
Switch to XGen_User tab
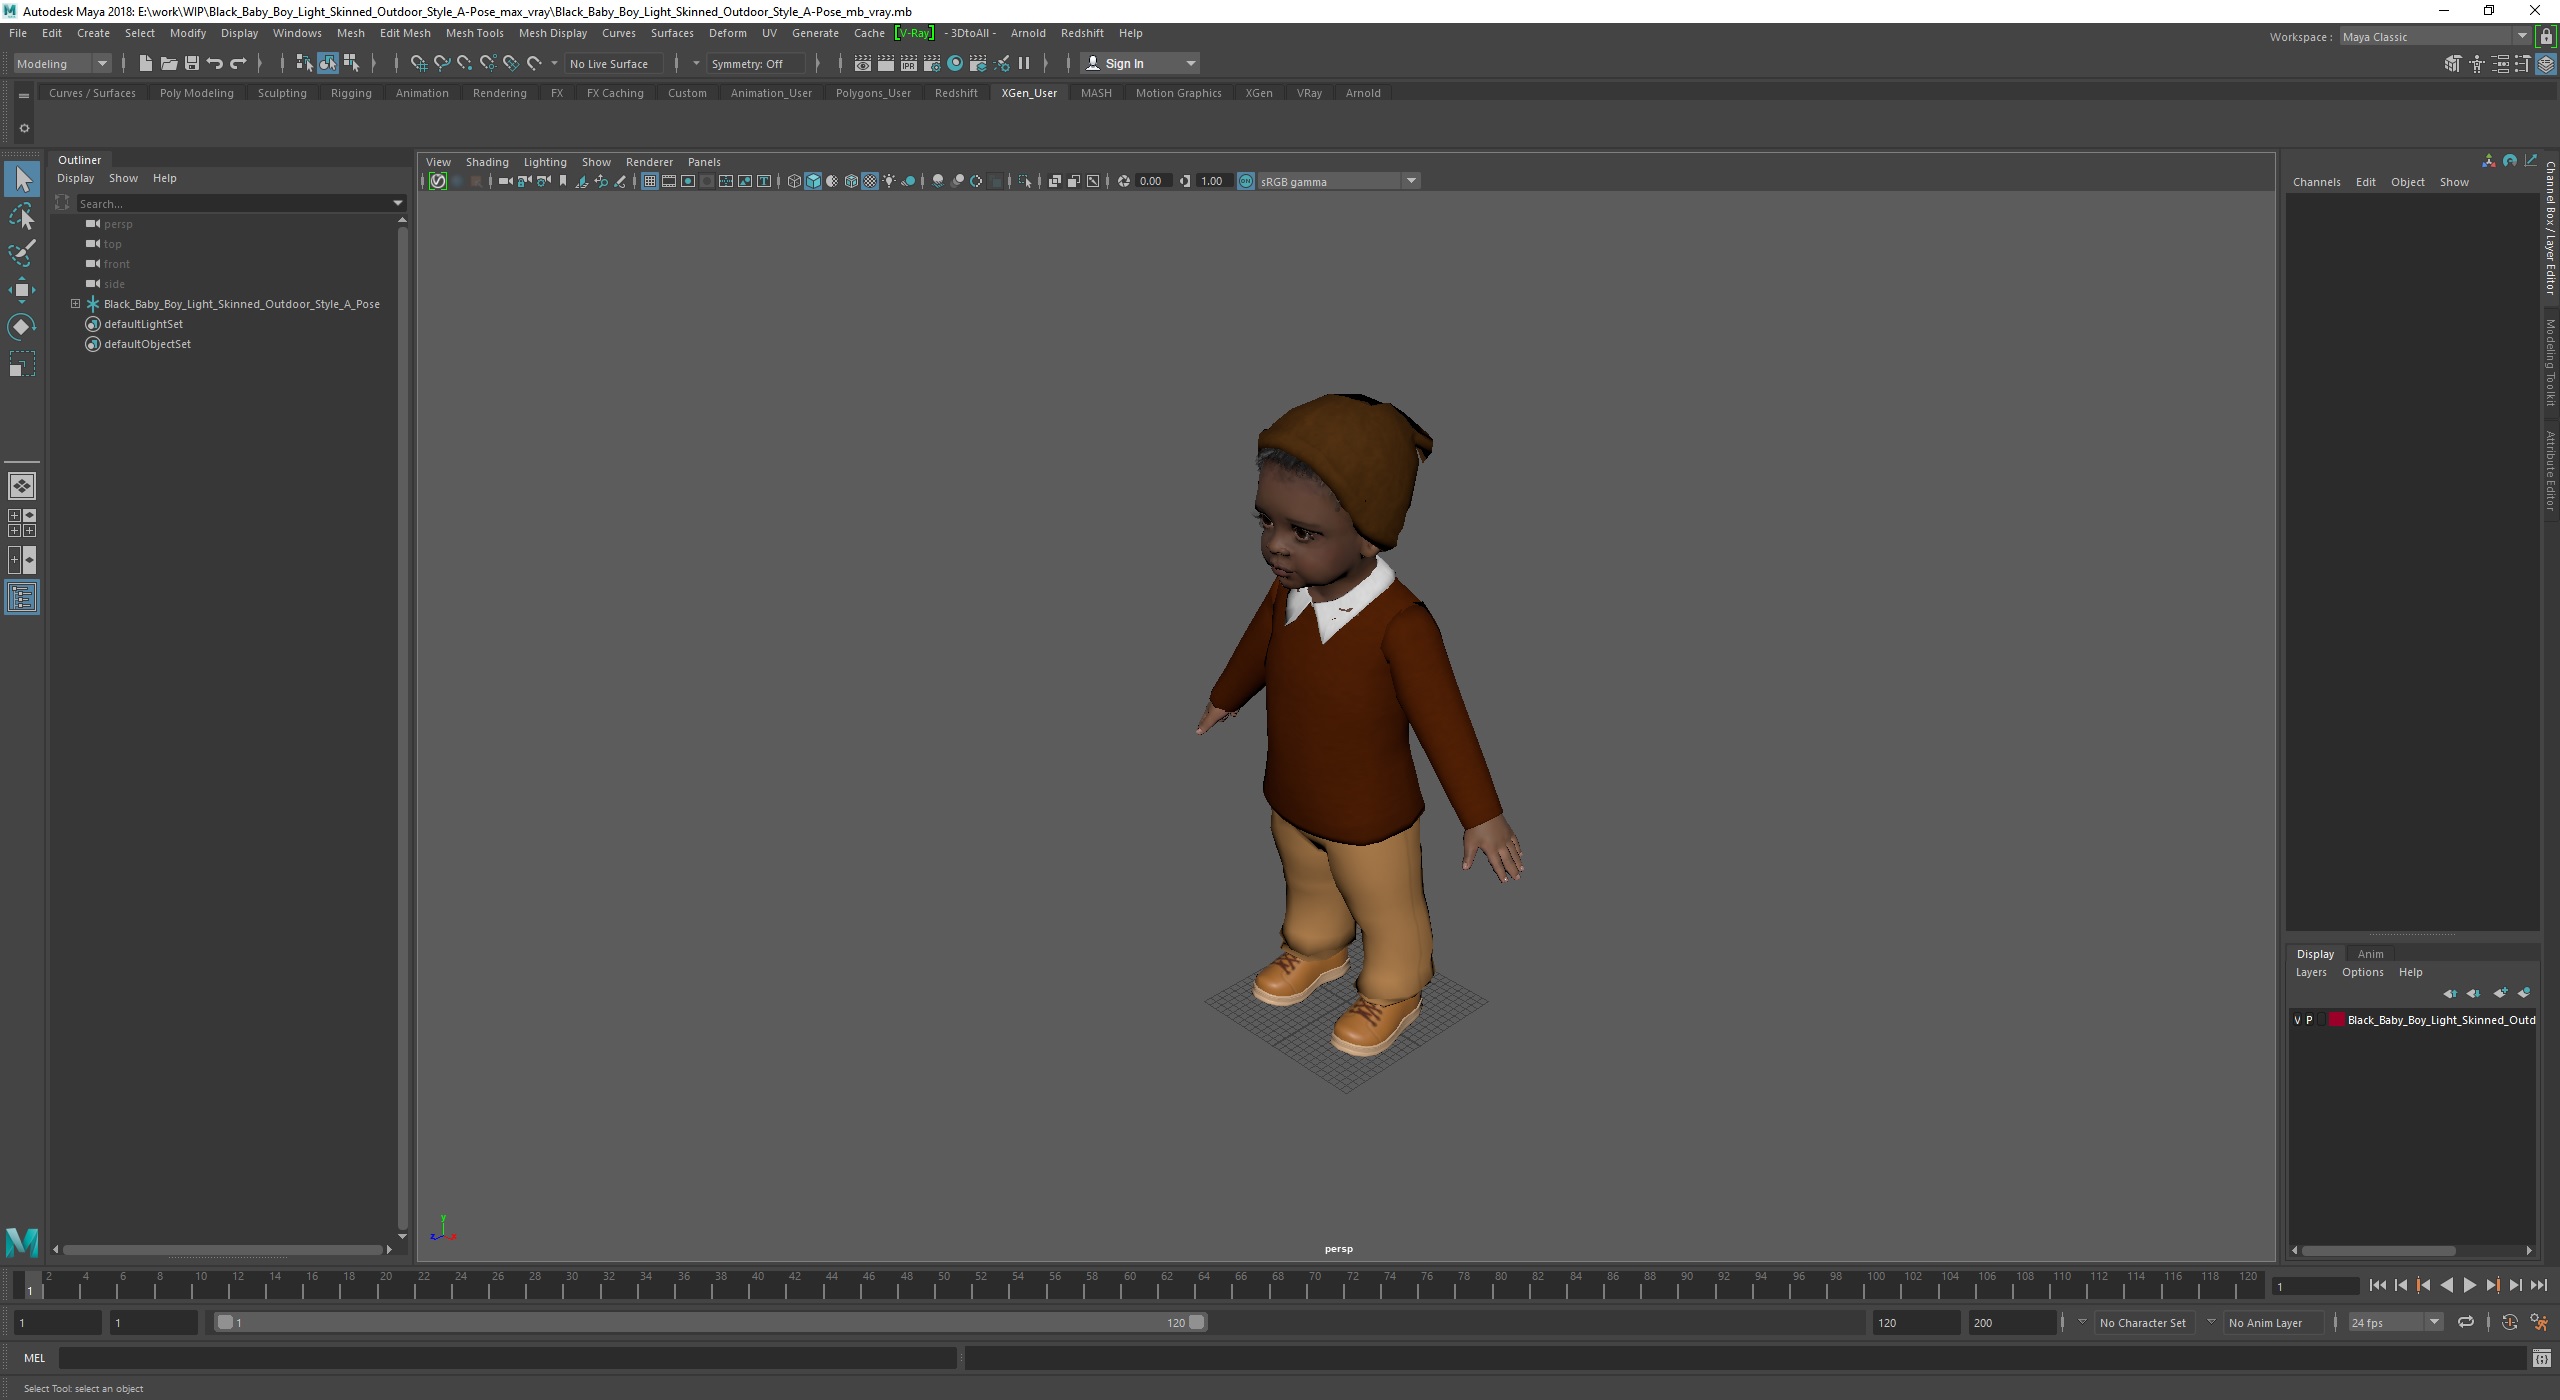(1029, 91)
